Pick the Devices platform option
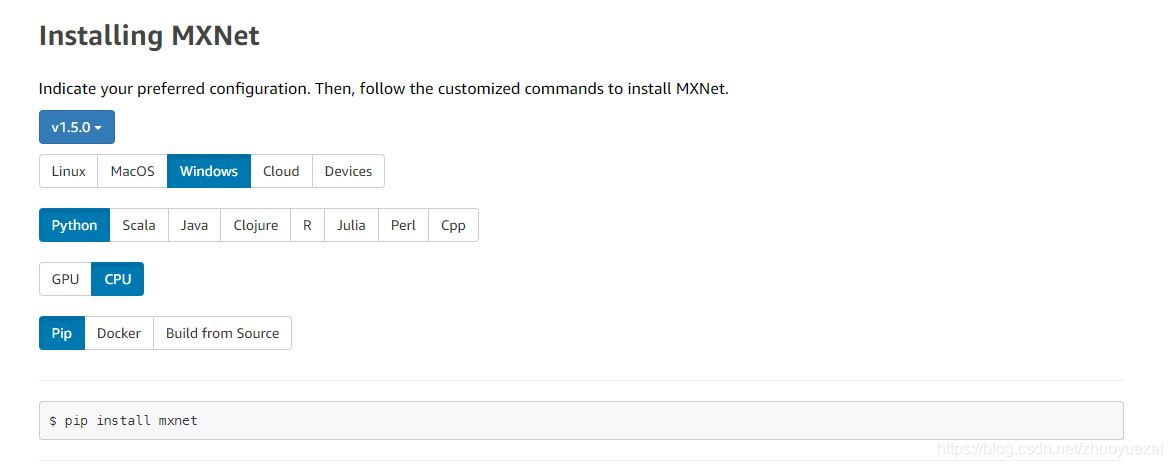 tap(348, 171)
